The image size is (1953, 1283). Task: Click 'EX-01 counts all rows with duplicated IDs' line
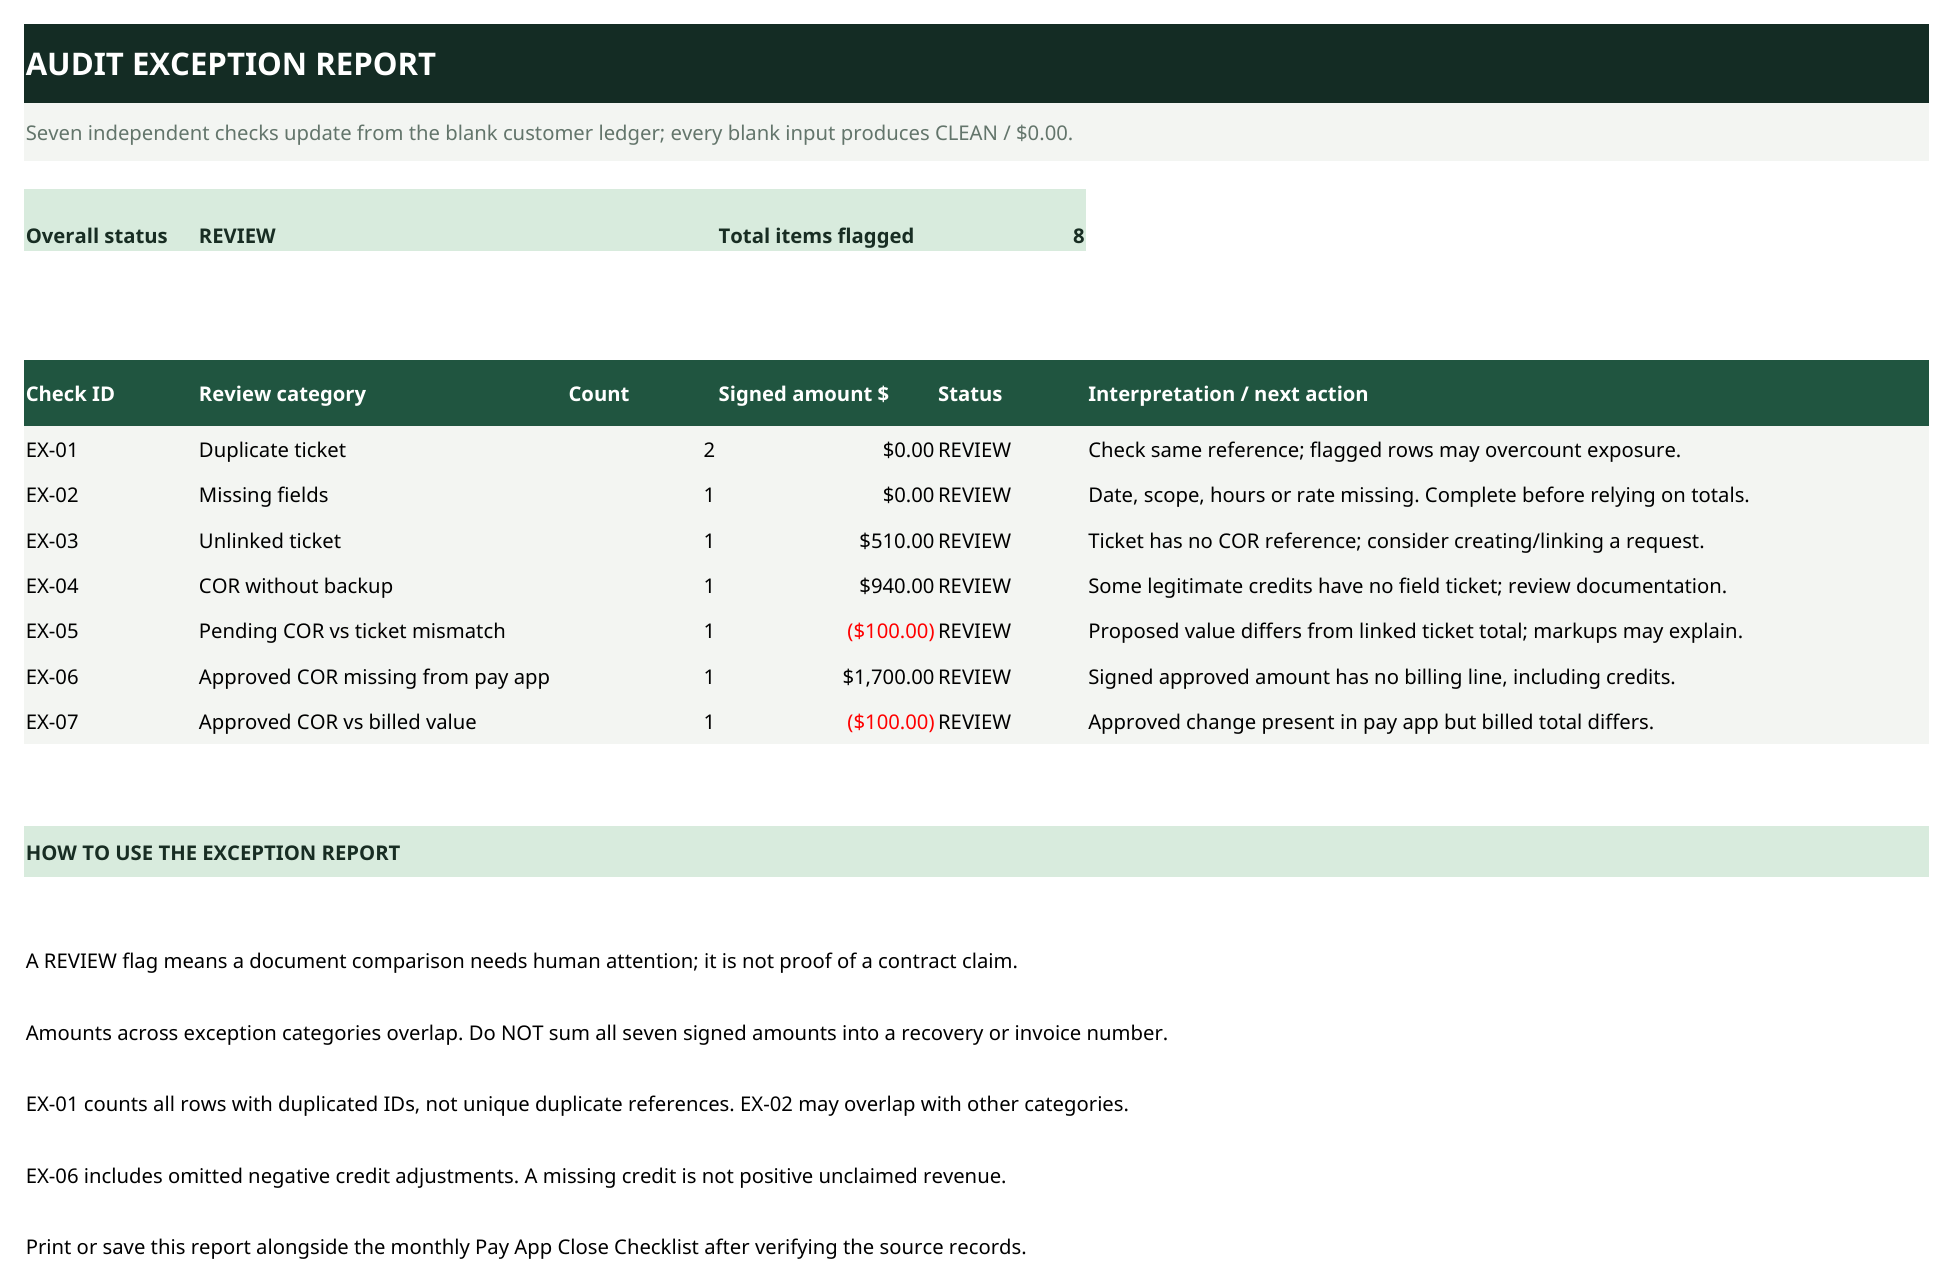click(x=577, y=1104)
